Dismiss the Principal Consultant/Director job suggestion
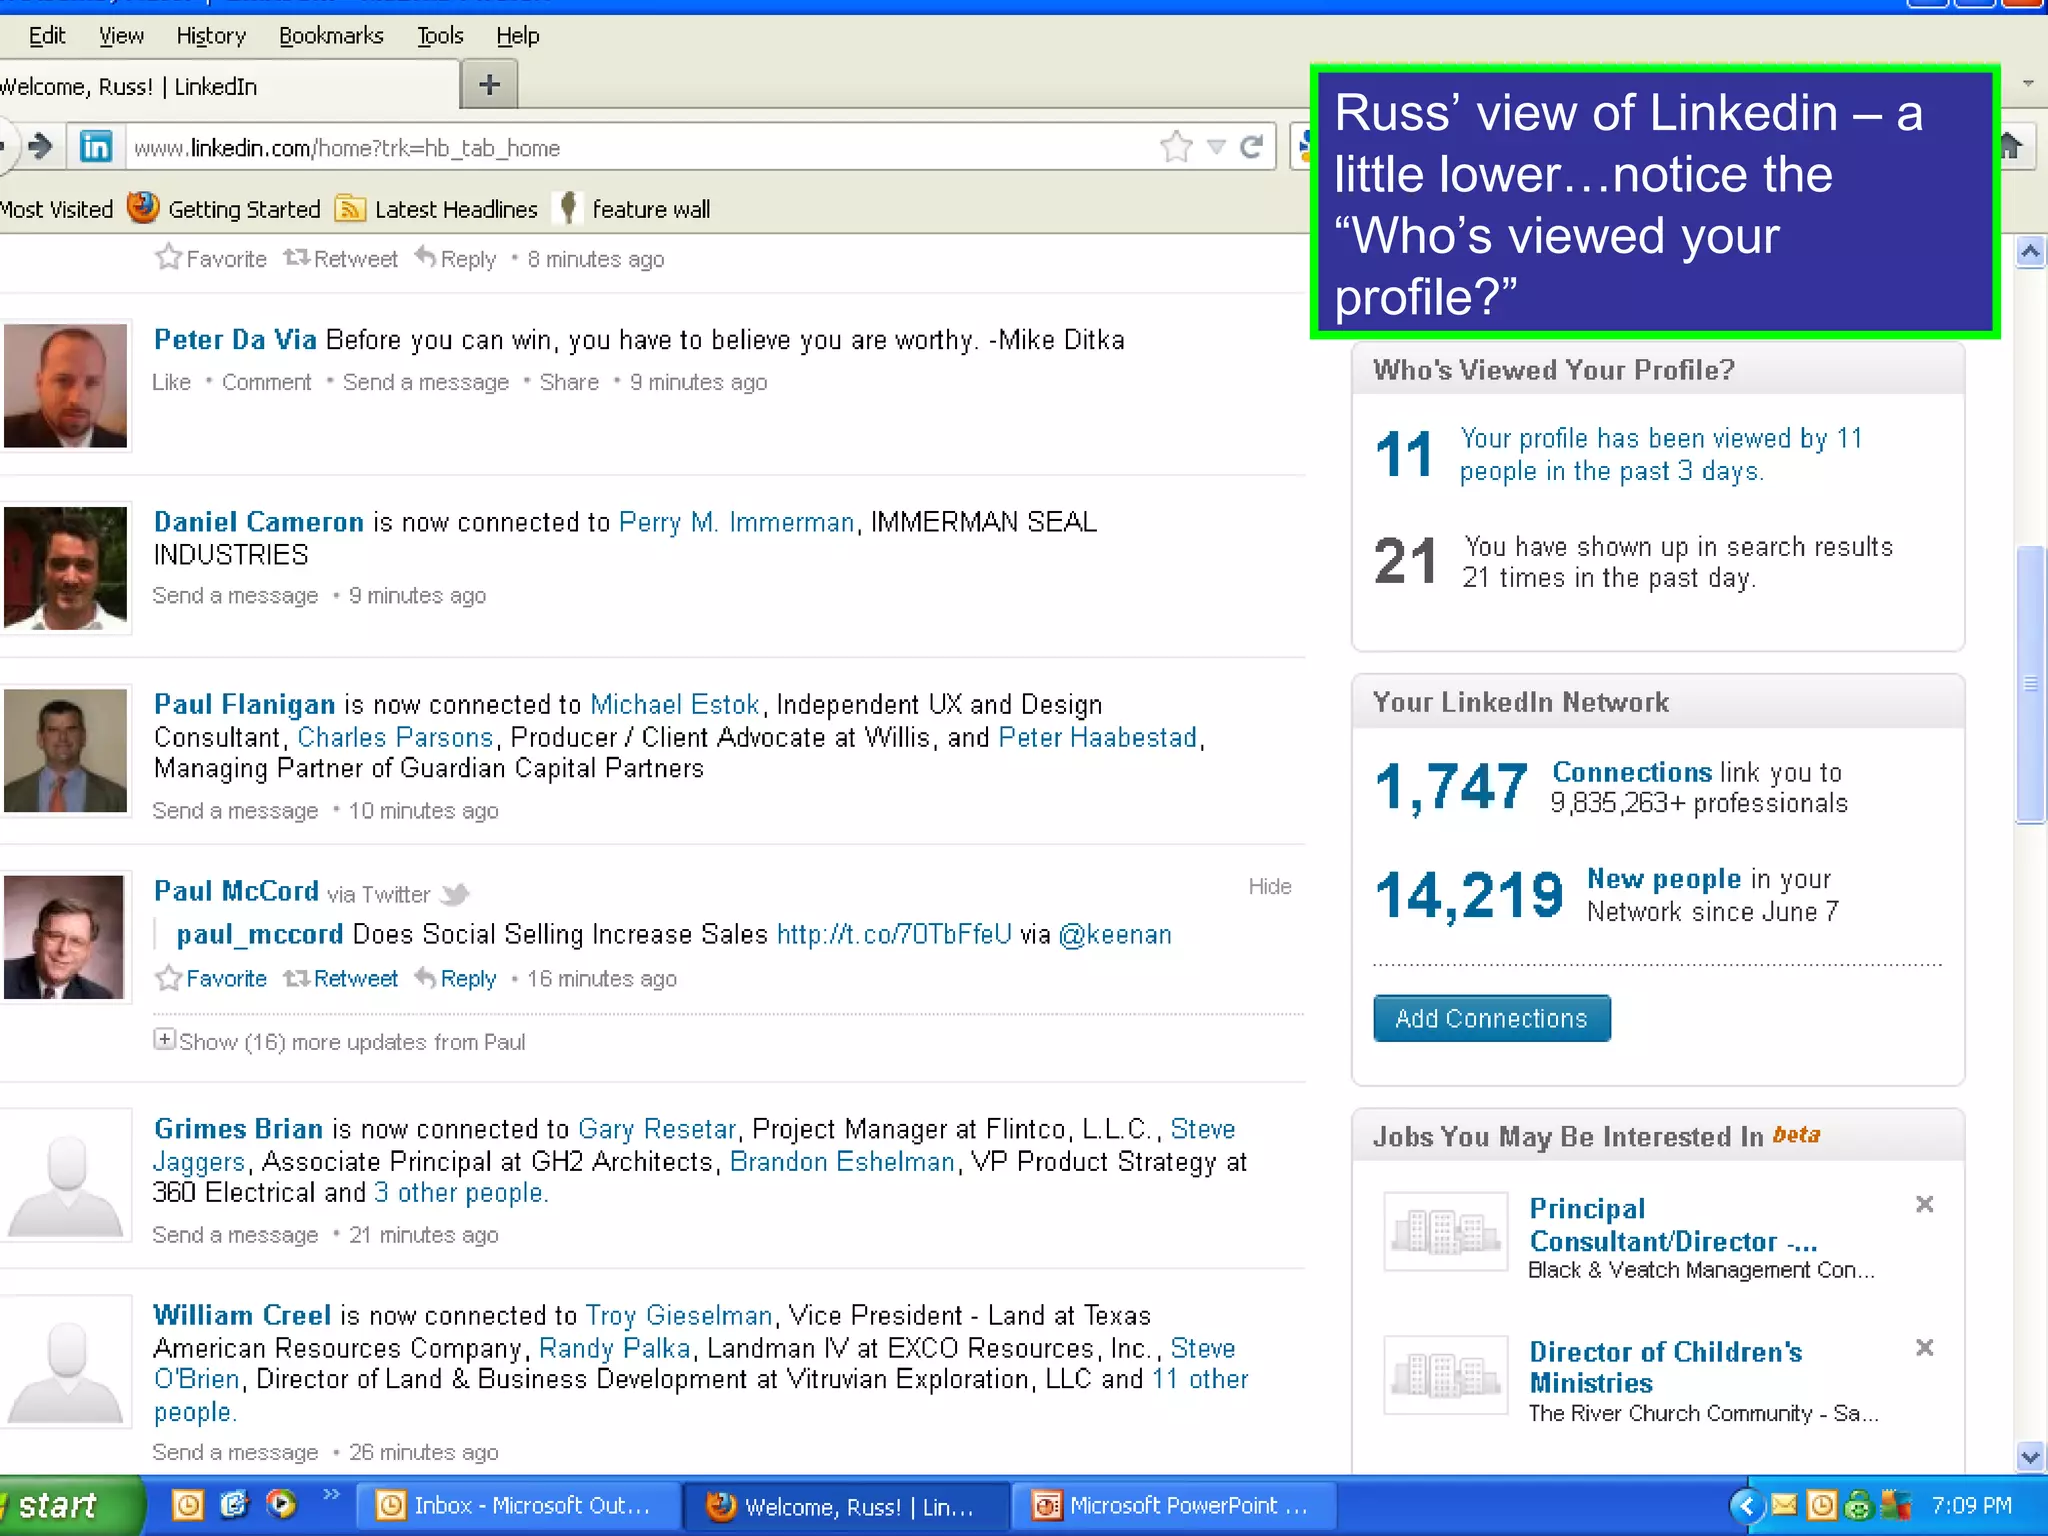2048x1536 pixels. [1924, 1204]
